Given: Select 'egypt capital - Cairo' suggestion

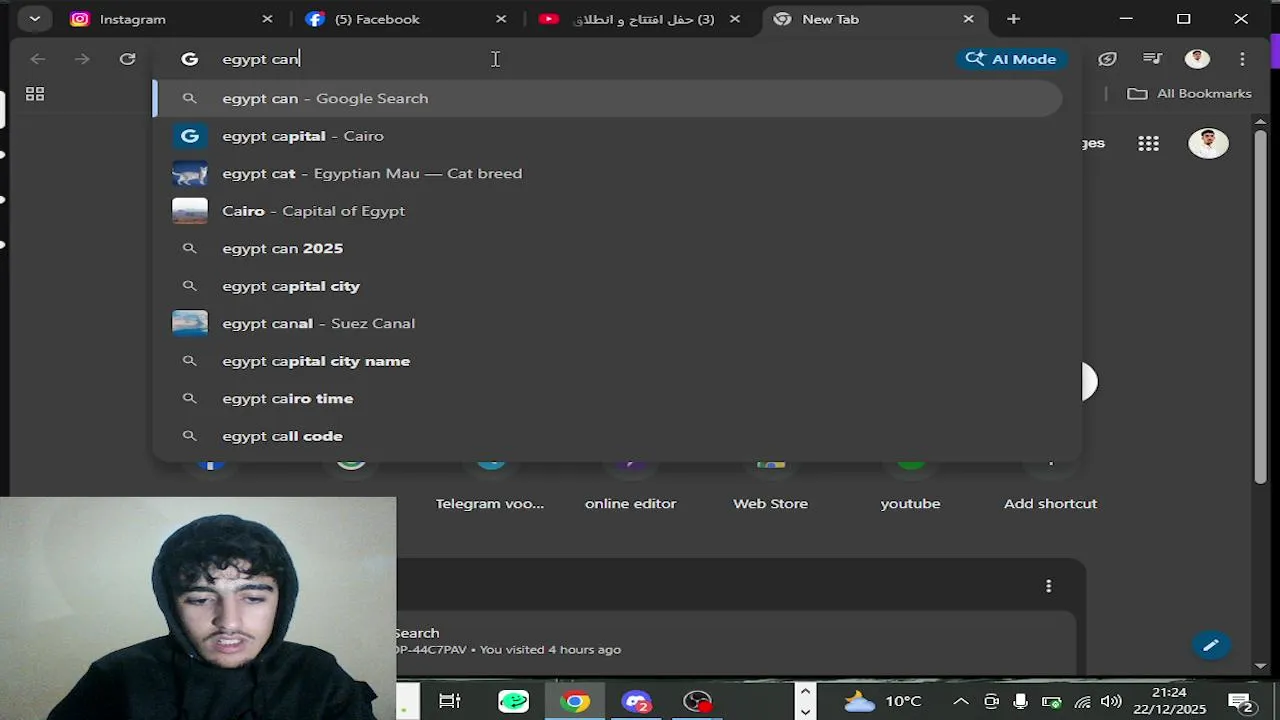Looking at the screenshot, I should [x=607, y=136].
